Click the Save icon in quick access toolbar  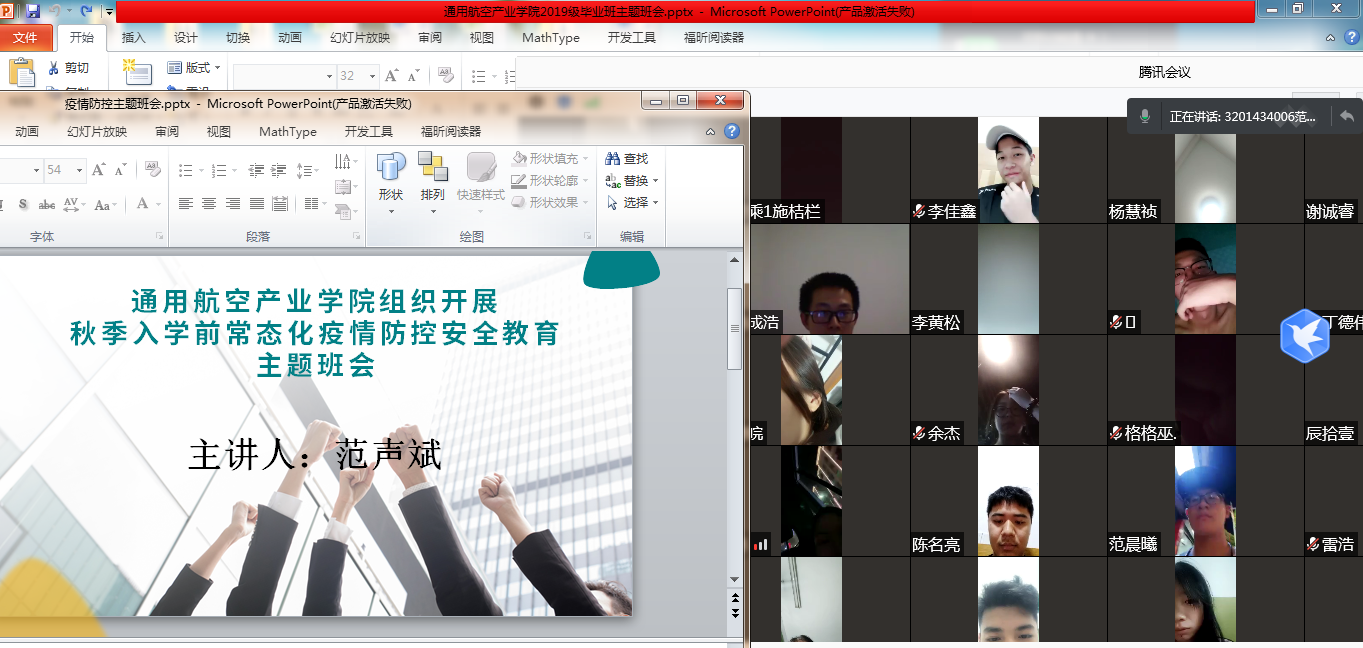[33, 11]
